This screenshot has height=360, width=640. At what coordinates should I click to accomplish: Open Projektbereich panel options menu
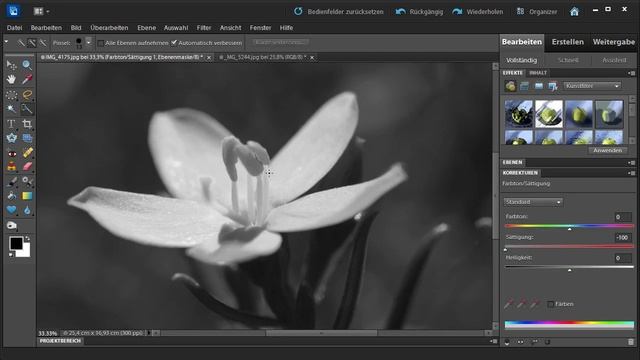[493, 341]
